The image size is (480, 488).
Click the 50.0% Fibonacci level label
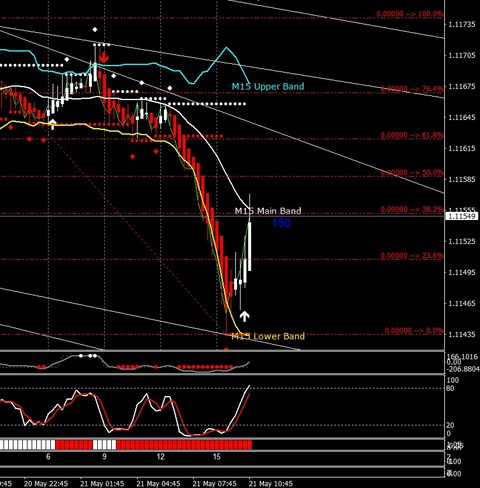coord(412,173)
